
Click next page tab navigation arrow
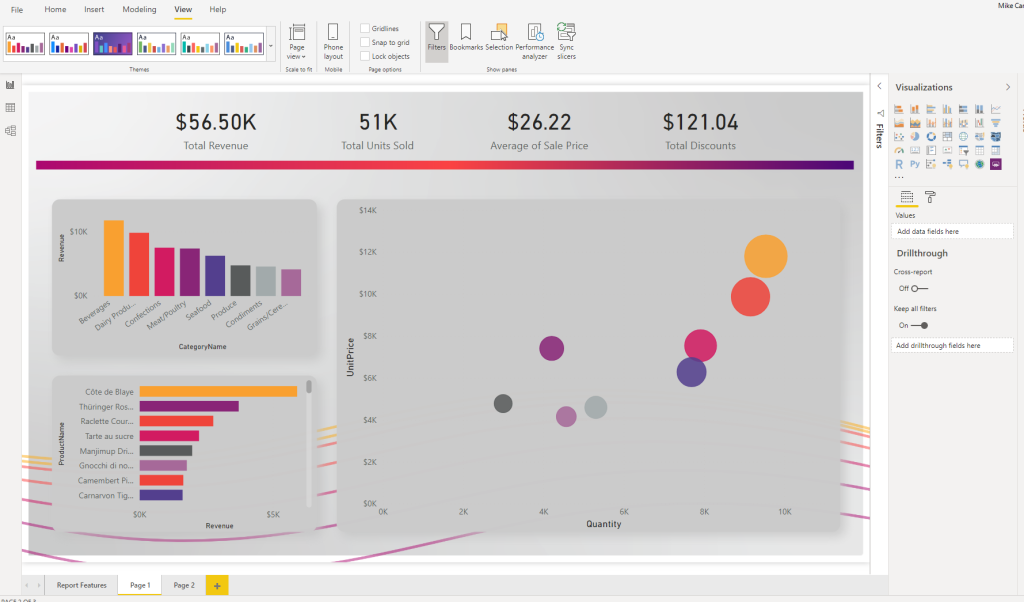point(39,586)
